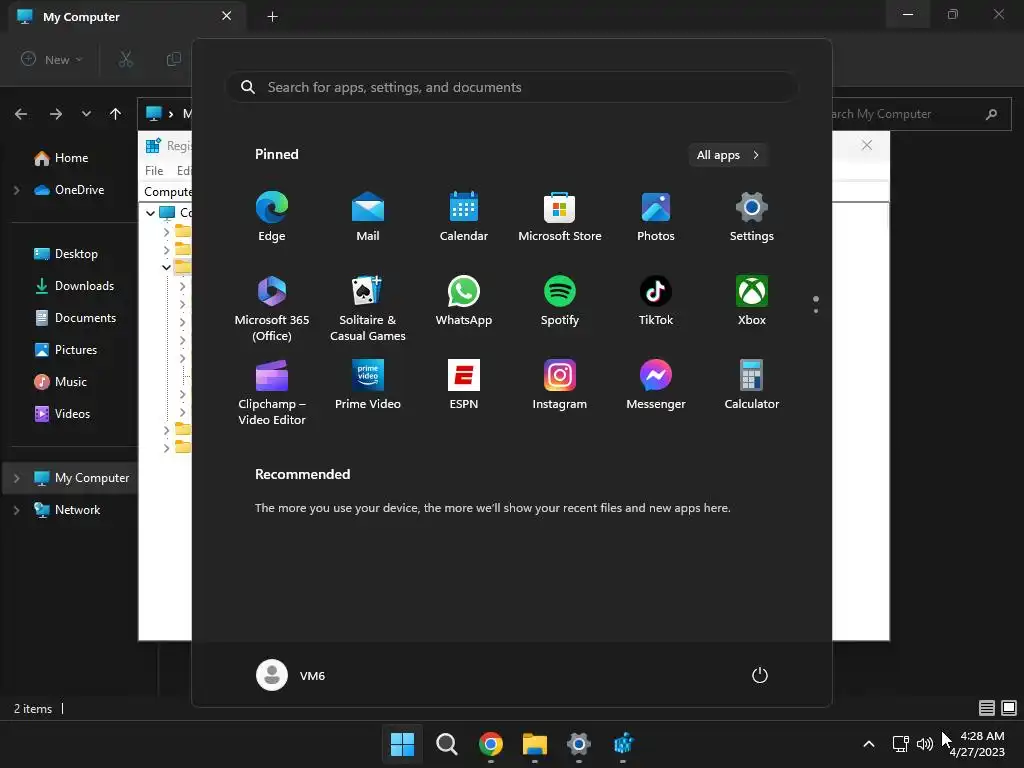Open Settings from the taskbar
Image resolution: width=1024 pixels, height=768 pixels.
pos(579,743)
